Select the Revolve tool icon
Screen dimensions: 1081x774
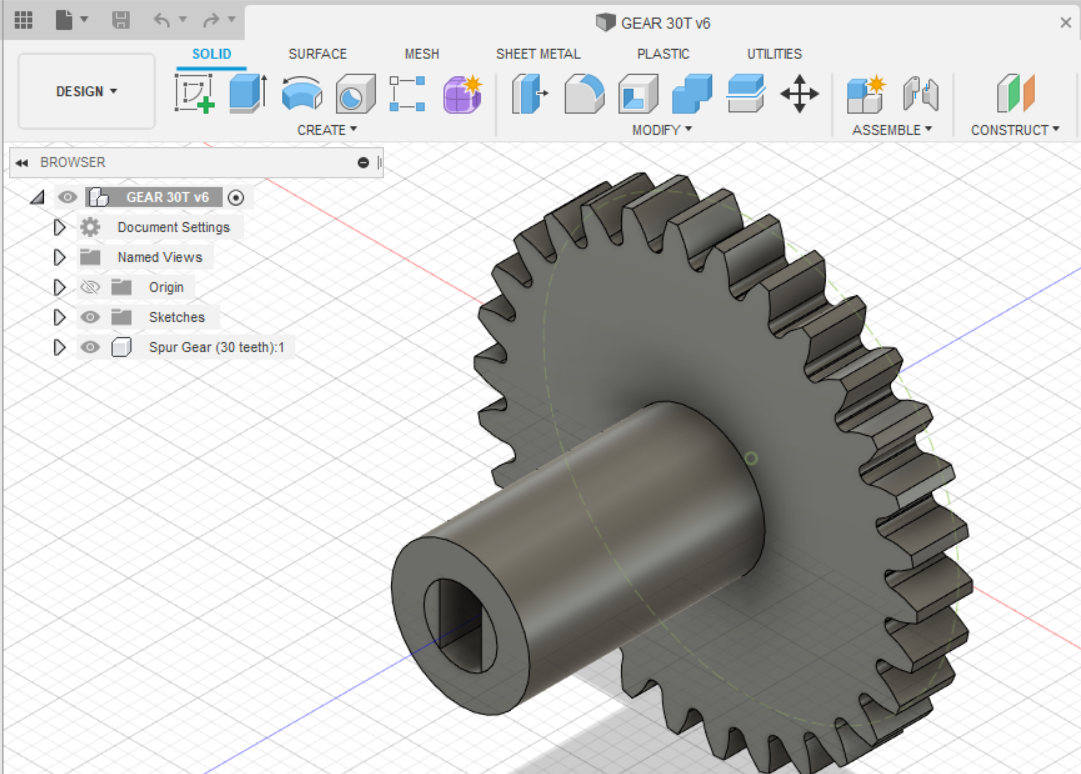point(302,93)
